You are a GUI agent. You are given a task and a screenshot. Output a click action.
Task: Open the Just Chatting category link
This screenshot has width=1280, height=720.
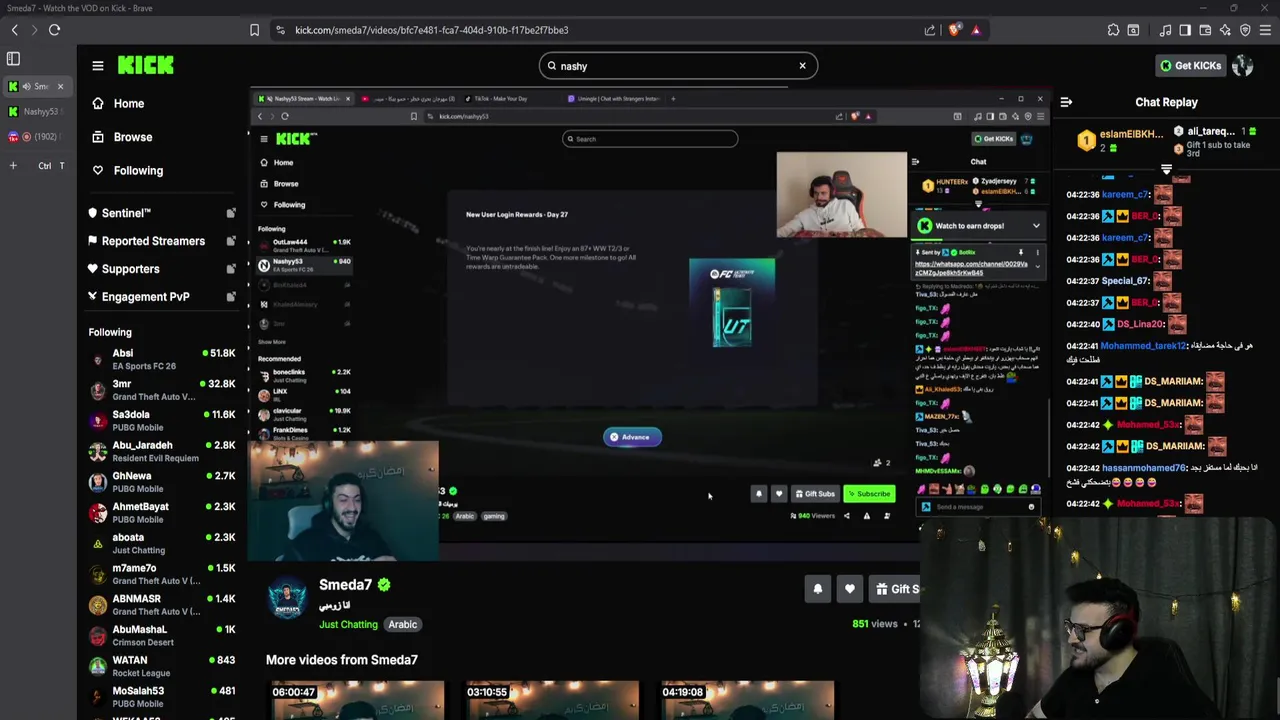pyautogui.click(x=348, y=625)
